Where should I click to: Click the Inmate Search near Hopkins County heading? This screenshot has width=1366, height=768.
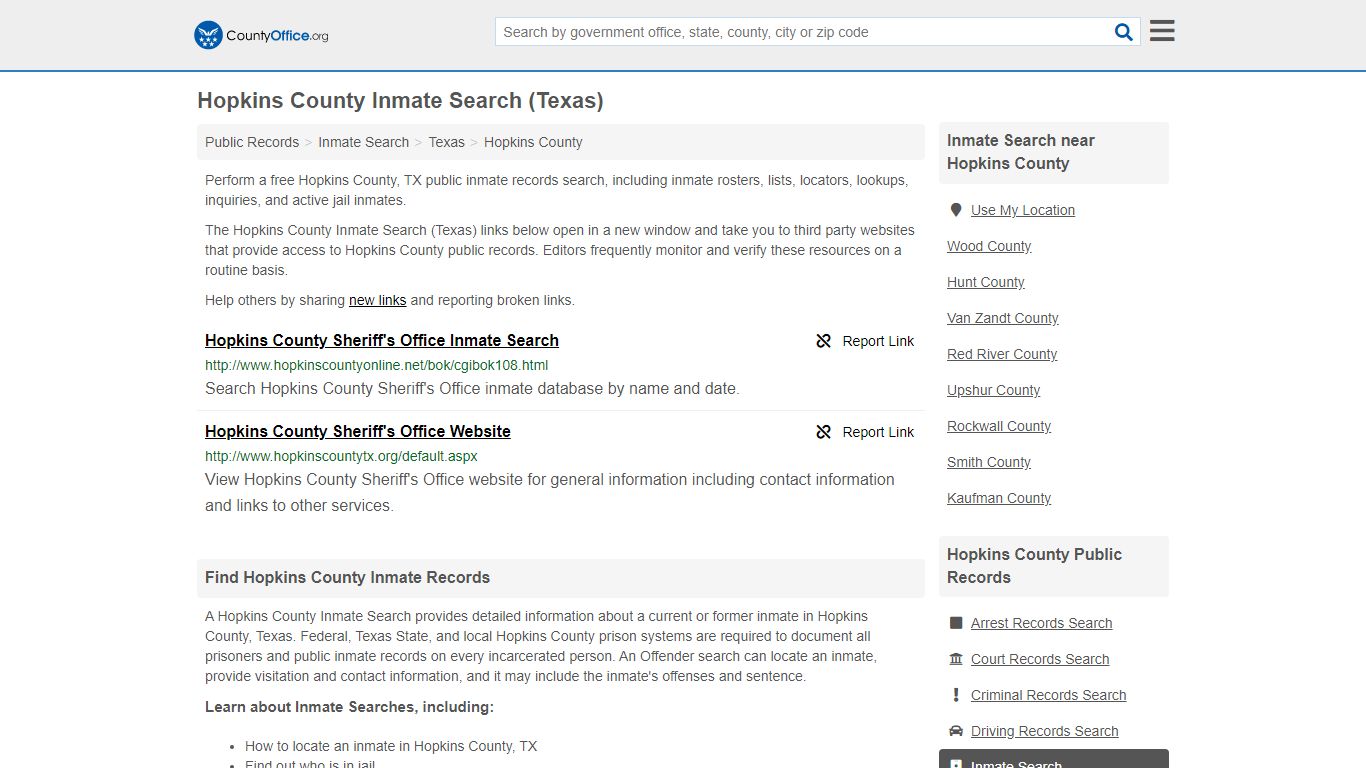pyautogui.click(x=1021, y=152)
